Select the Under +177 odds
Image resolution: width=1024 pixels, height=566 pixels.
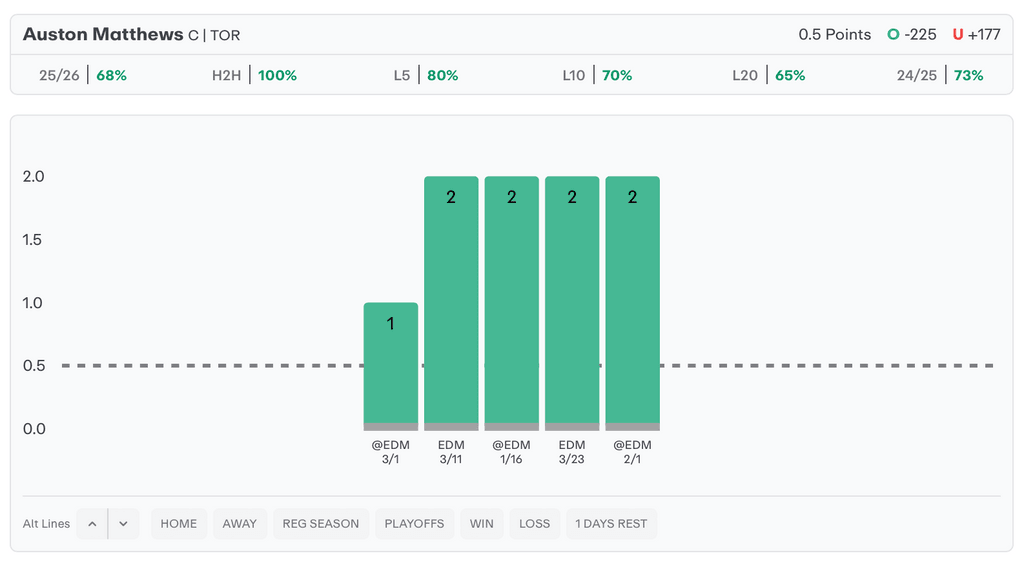click(976, 34)
